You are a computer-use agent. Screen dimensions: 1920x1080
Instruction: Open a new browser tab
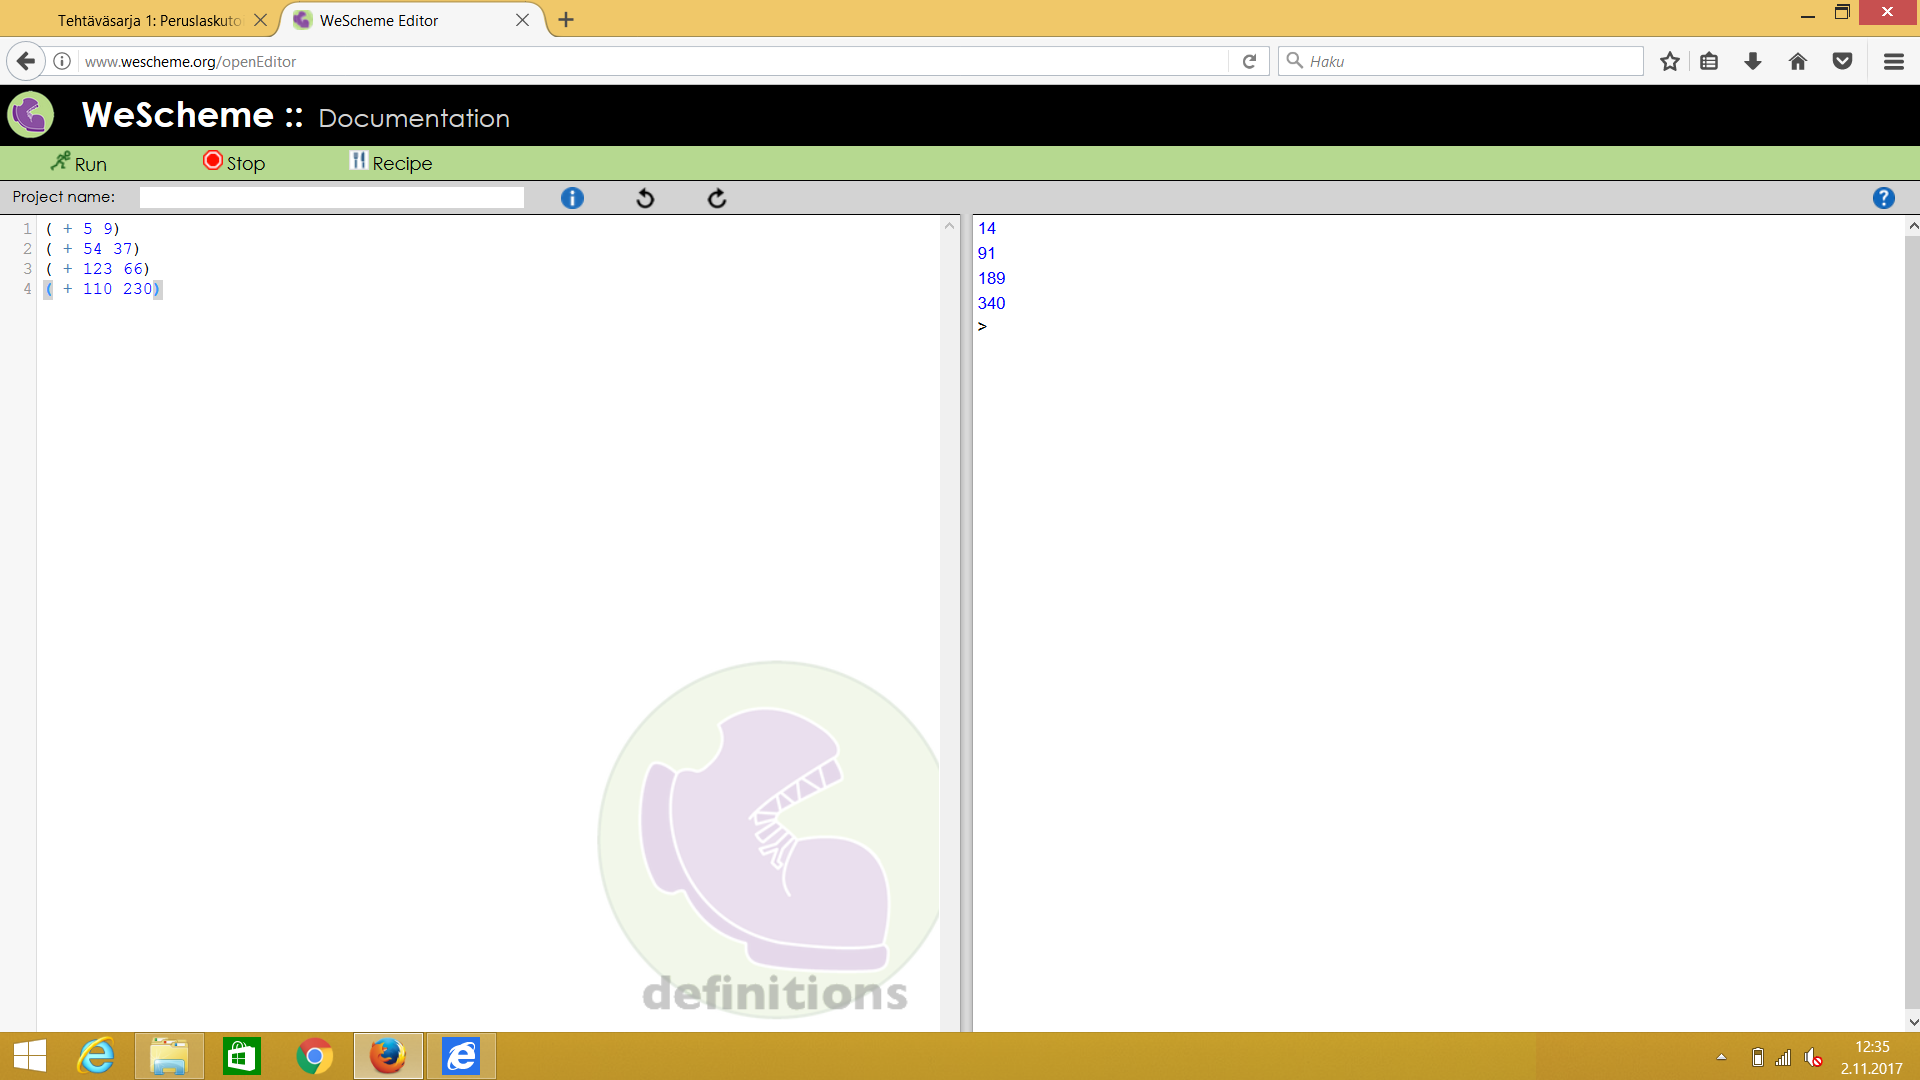tap(566, 20)
